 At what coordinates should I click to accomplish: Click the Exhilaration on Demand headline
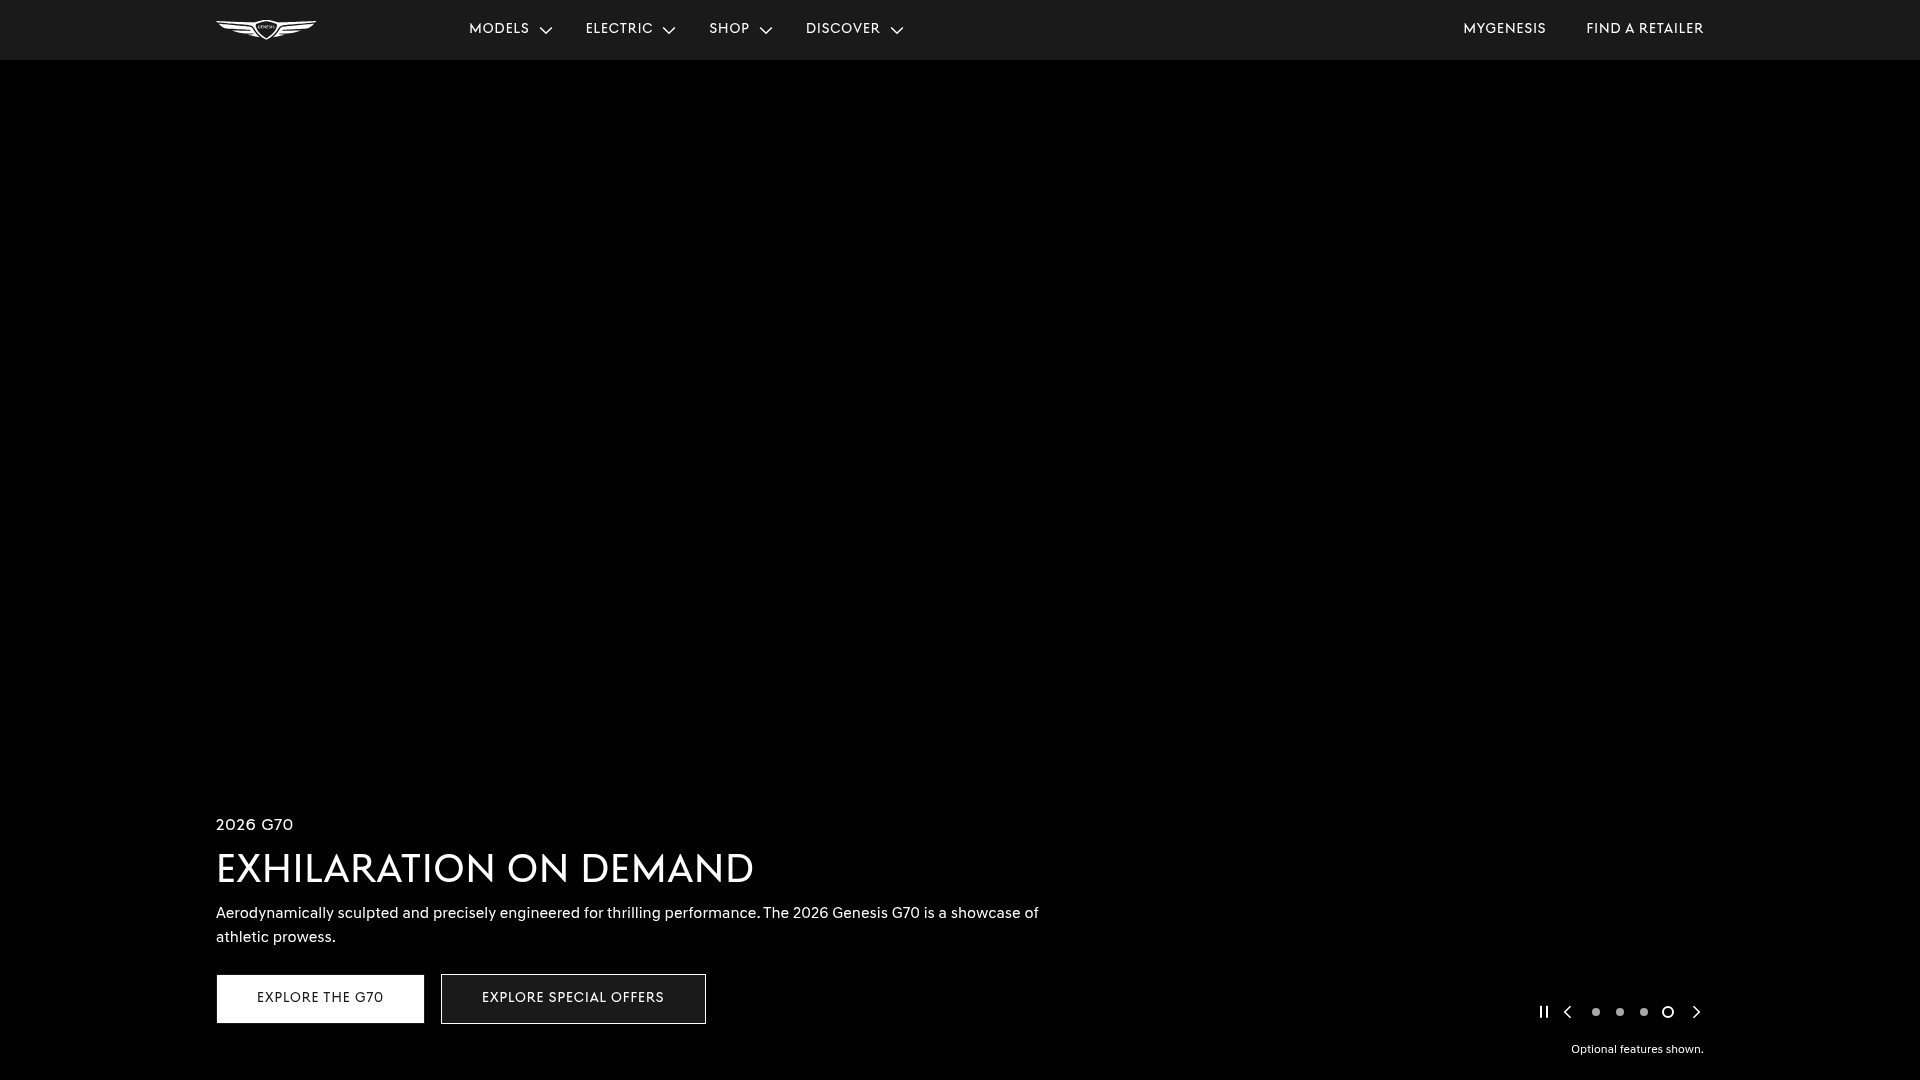[x=485, y=869]
